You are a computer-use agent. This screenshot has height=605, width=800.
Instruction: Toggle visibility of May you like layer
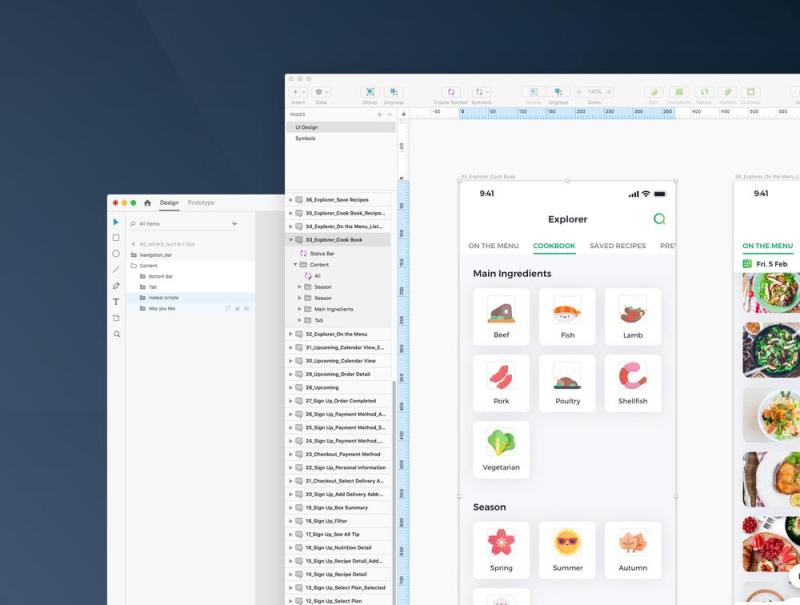tap(246, 308)
